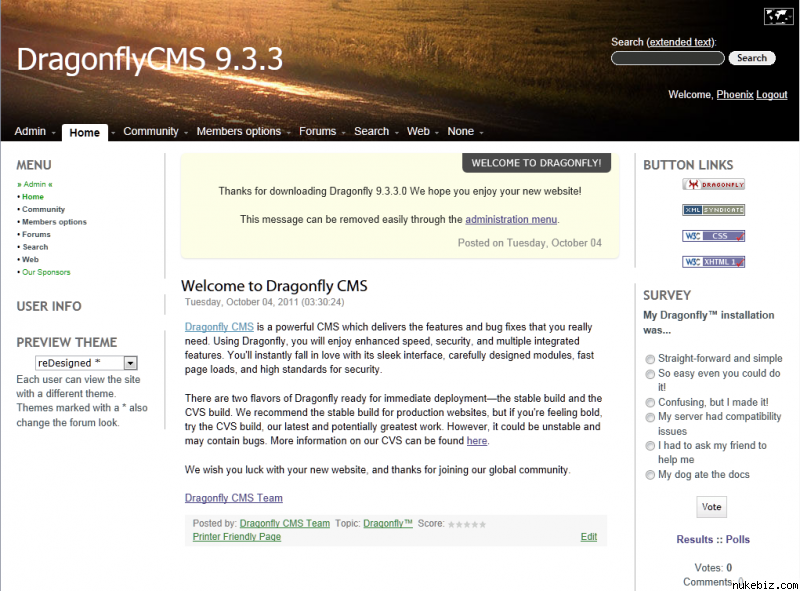Viewport: 800px width, 591px height.
Task: Follow the 'administration menu' link
Action: tap(511, 219)
